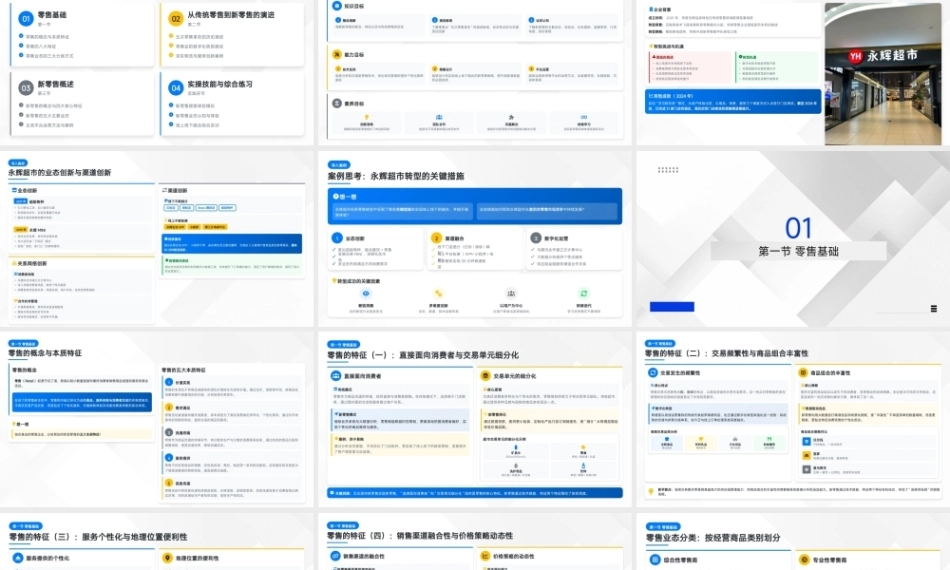Open the slide 零售的概念与本质特征
Viewport: 950px width, 570px height.
point(156,419)
